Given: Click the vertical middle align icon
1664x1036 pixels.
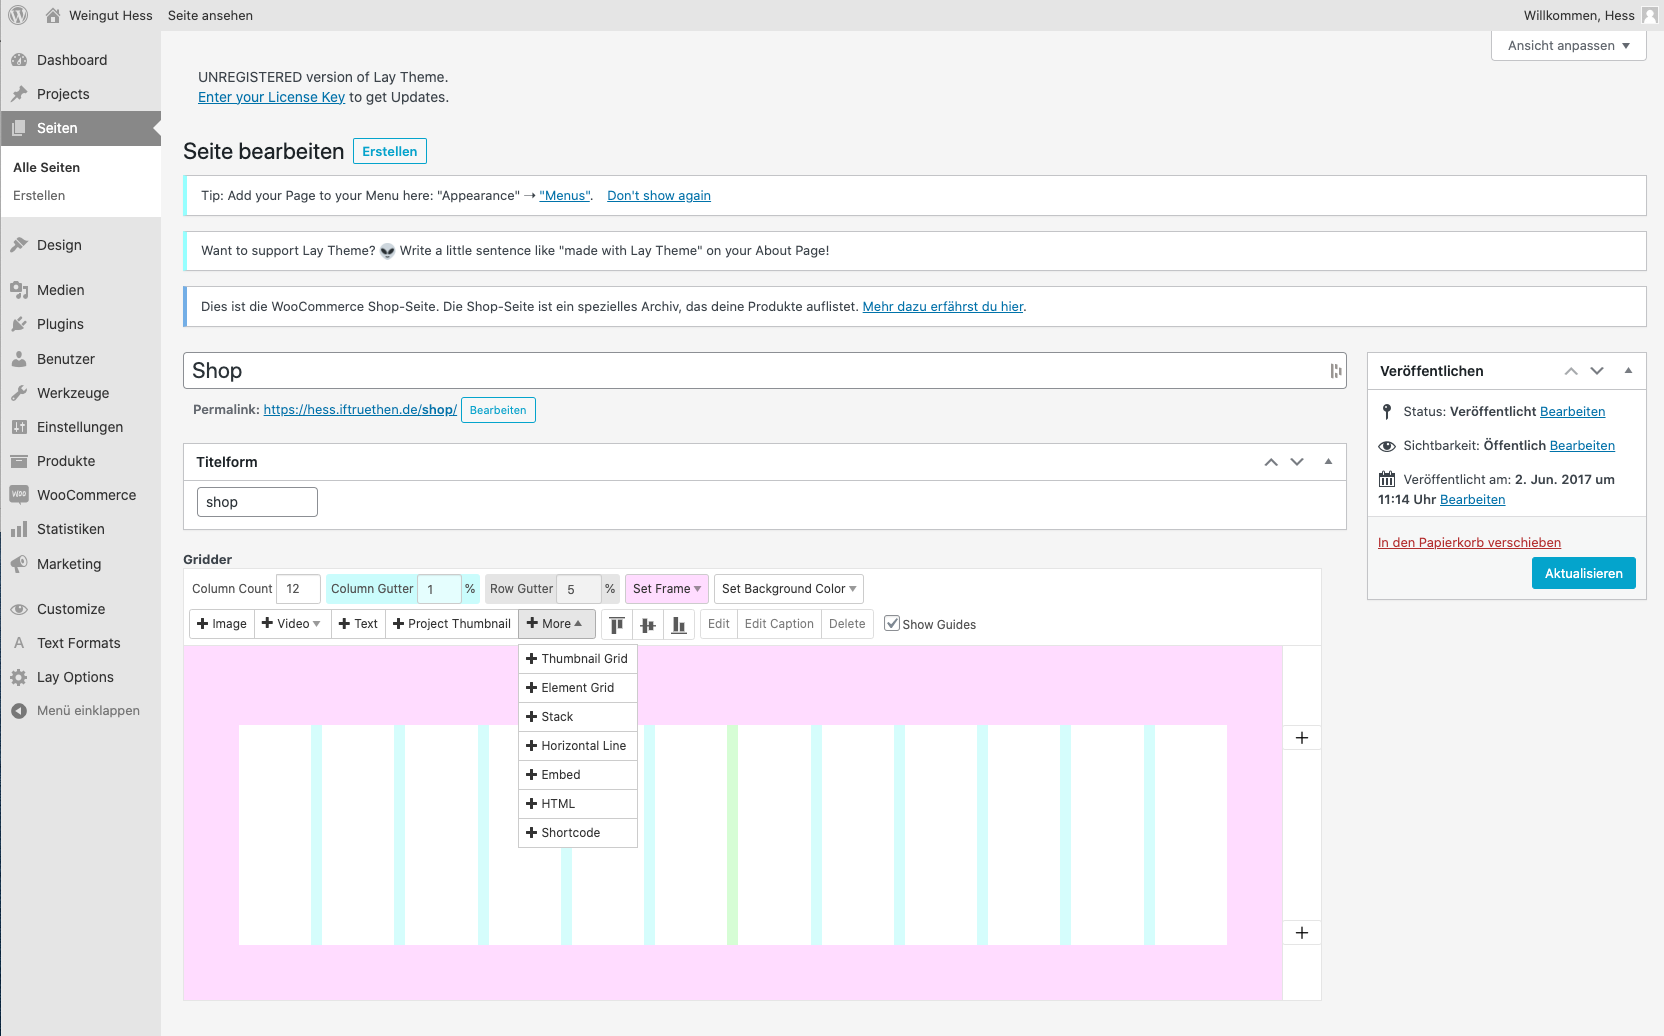Looking at the screenshot, I should (x=648, y=625).
